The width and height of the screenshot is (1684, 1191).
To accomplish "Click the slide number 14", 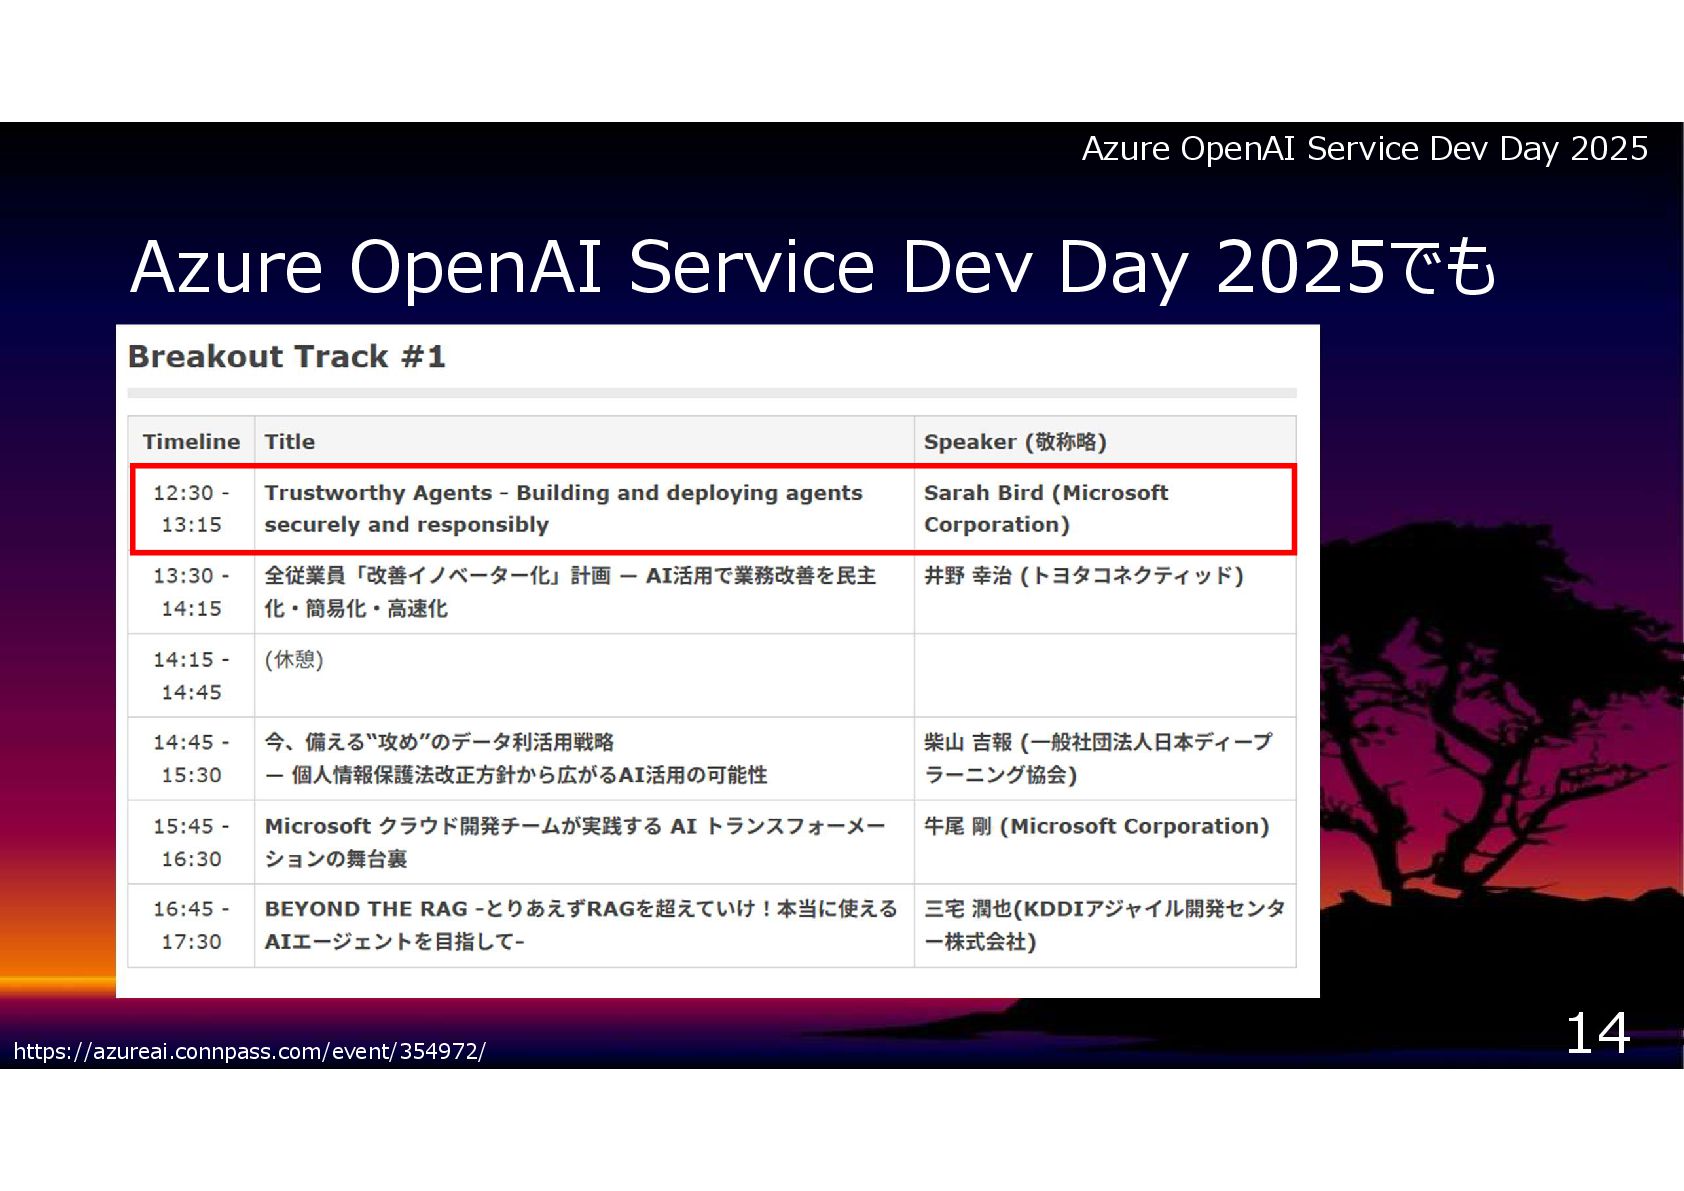I will (x=1598, y=1034).
